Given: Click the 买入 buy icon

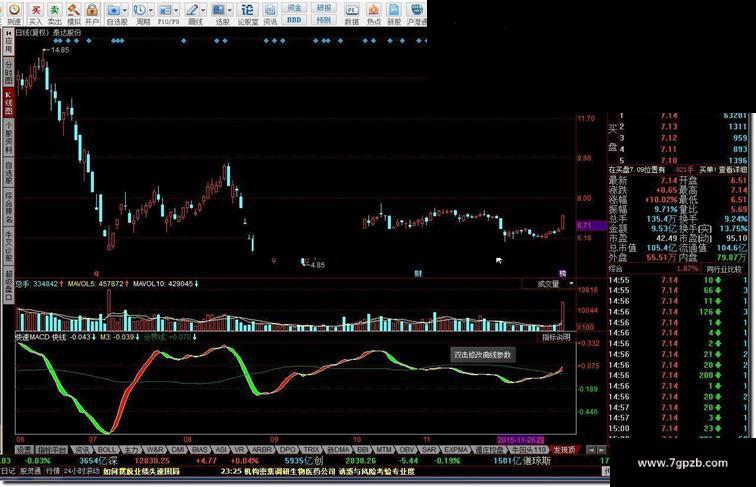Looking at the screenshot, I should (36, 10).
